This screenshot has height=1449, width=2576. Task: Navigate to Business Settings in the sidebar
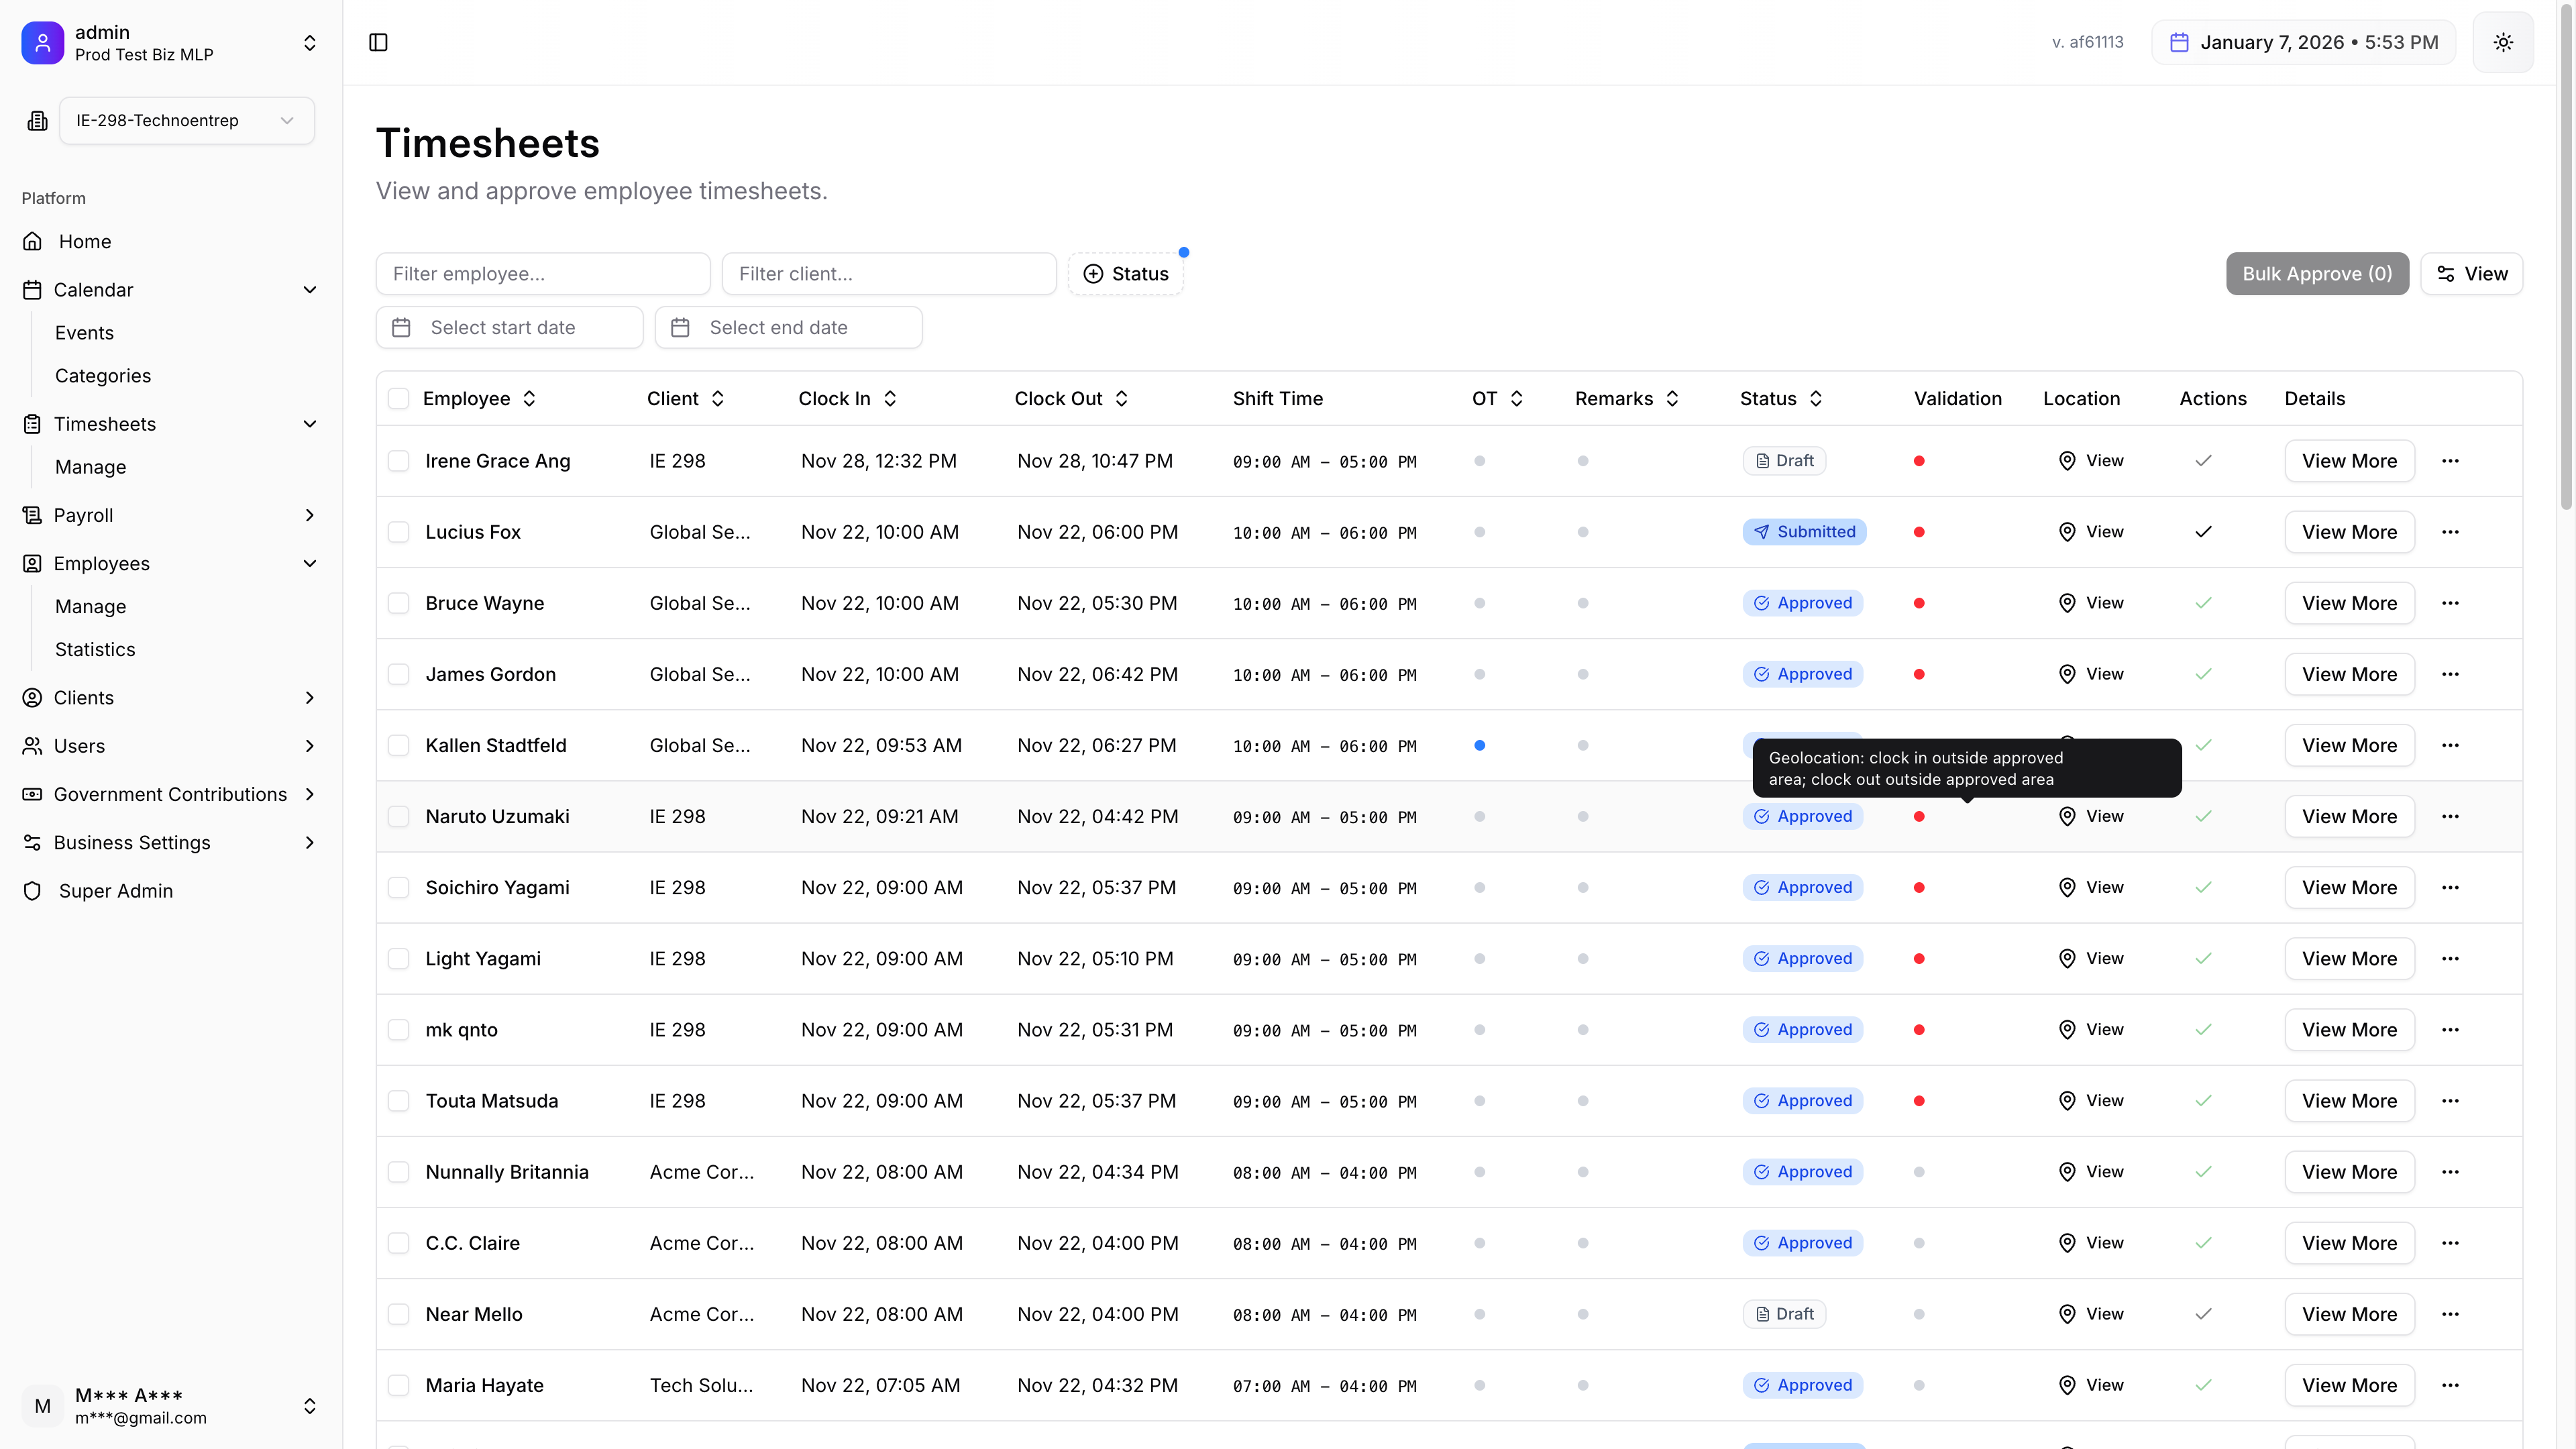pyautogui.click(x=132, y=842)
